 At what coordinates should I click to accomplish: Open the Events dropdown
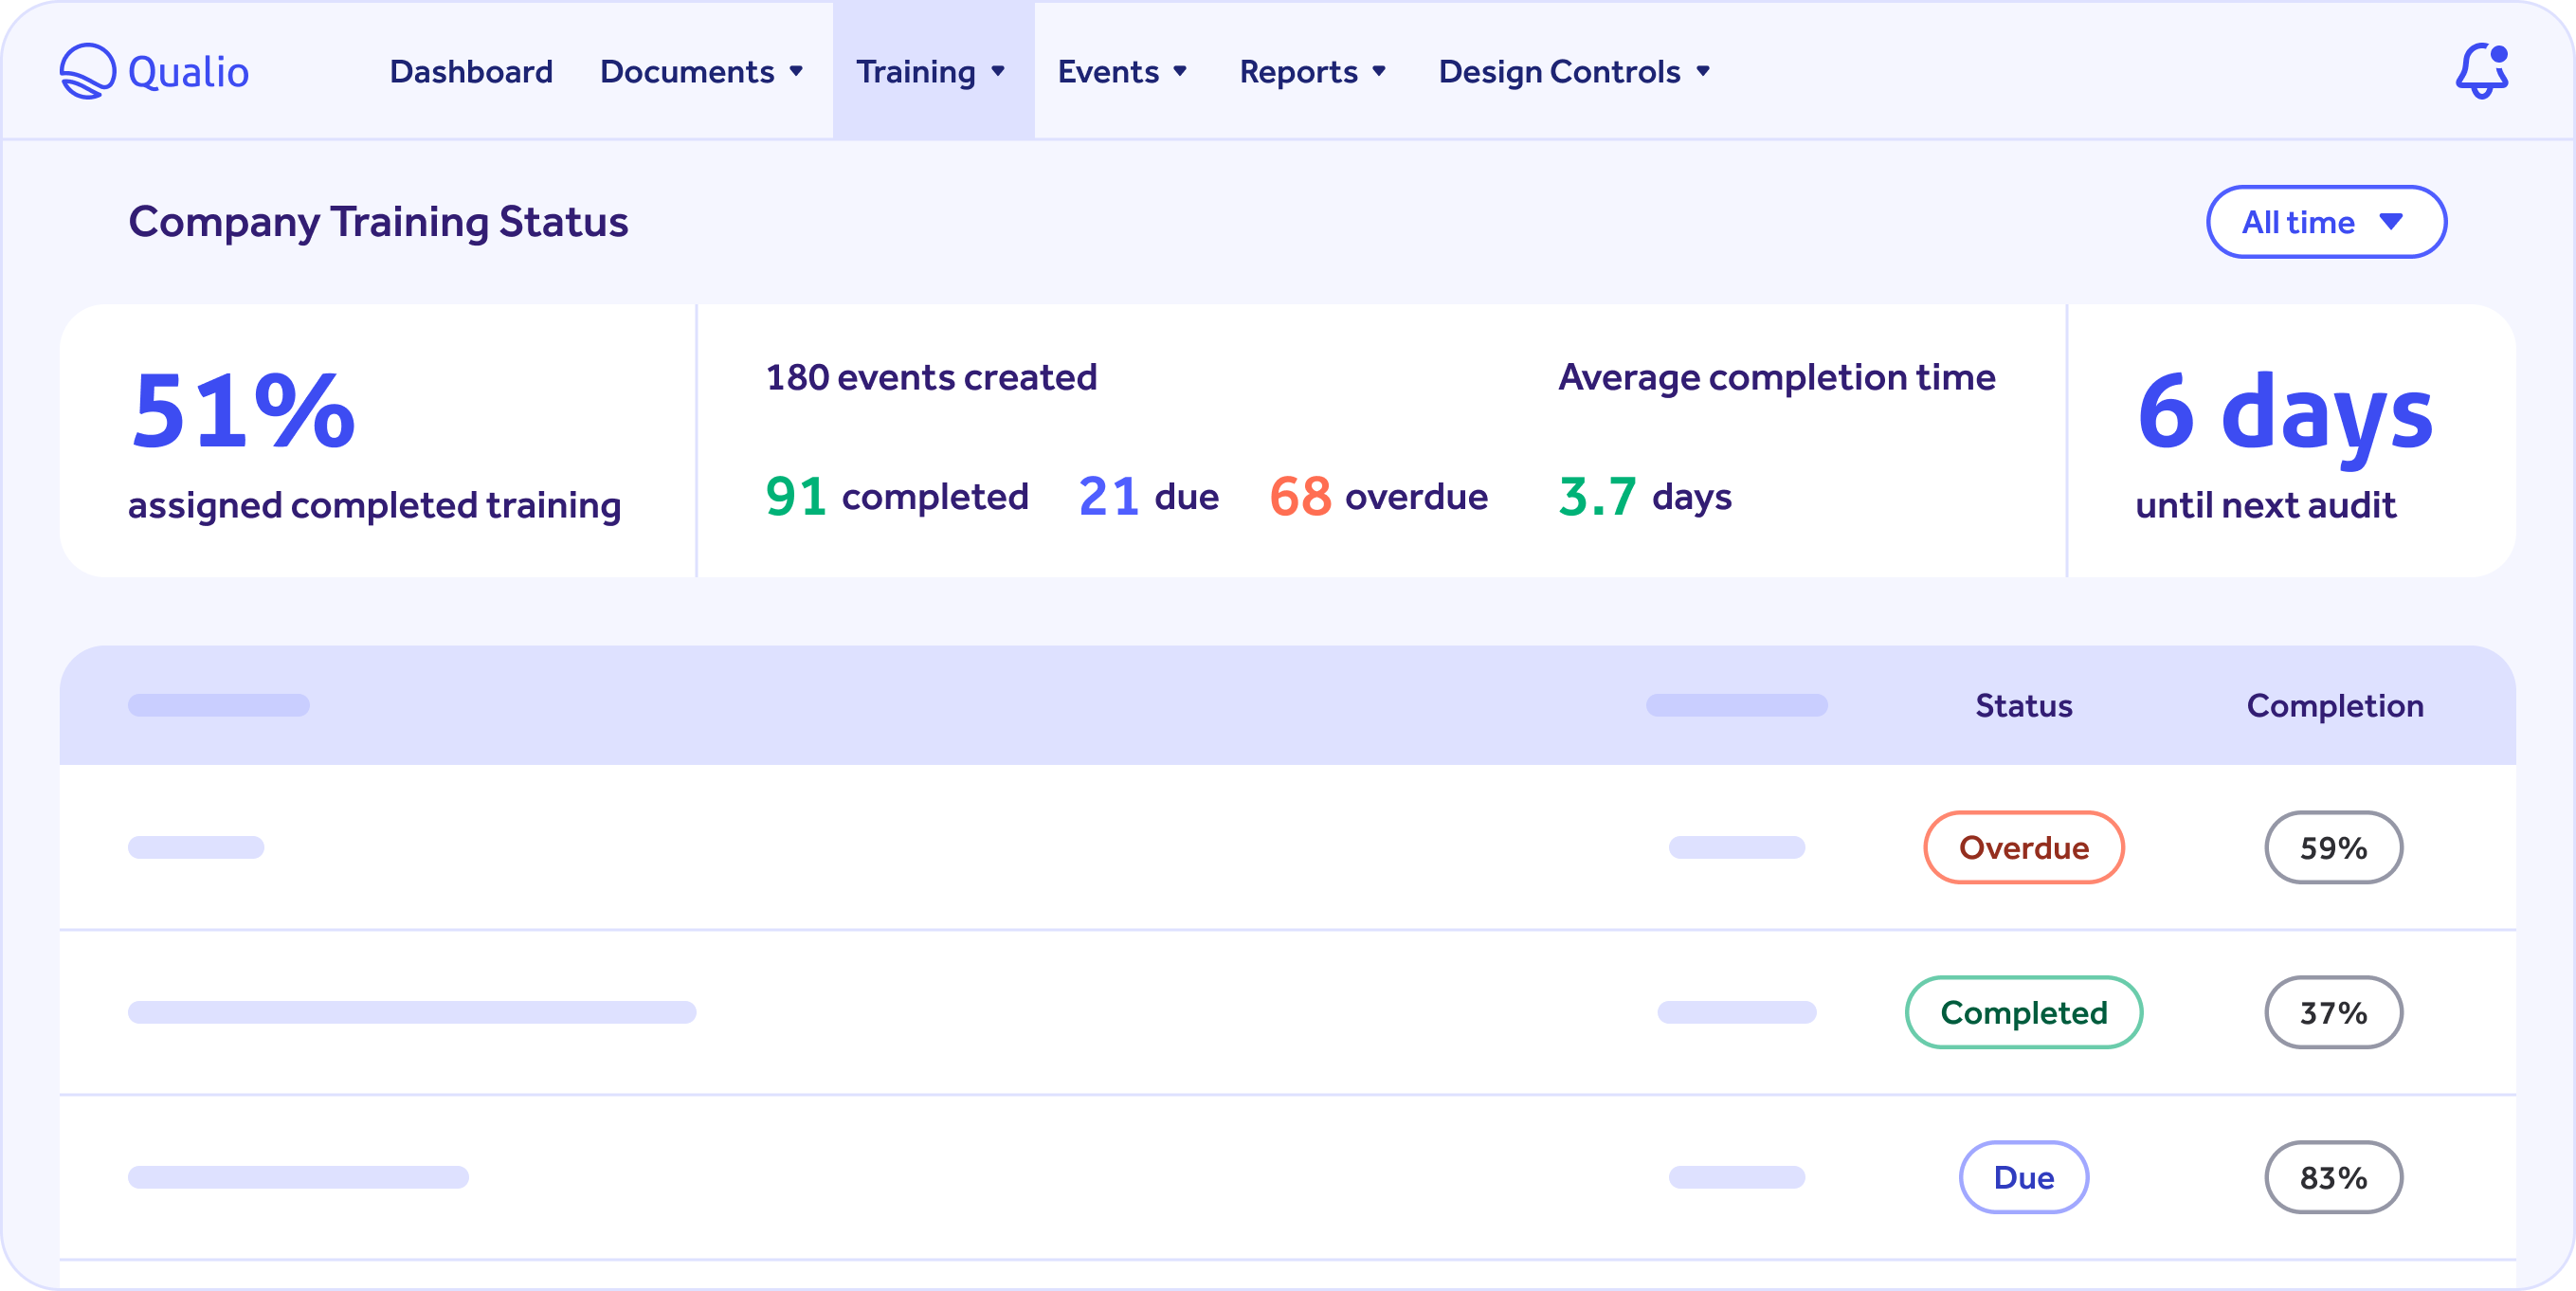point(1122,71)
